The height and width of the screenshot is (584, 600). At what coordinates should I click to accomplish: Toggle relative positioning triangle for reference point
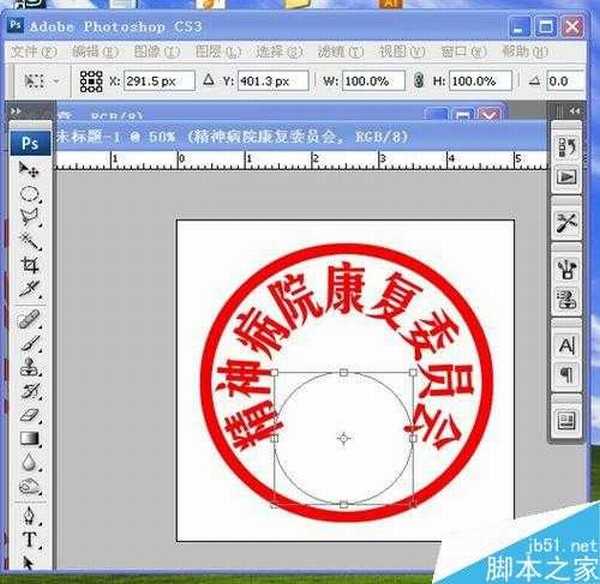209,80
